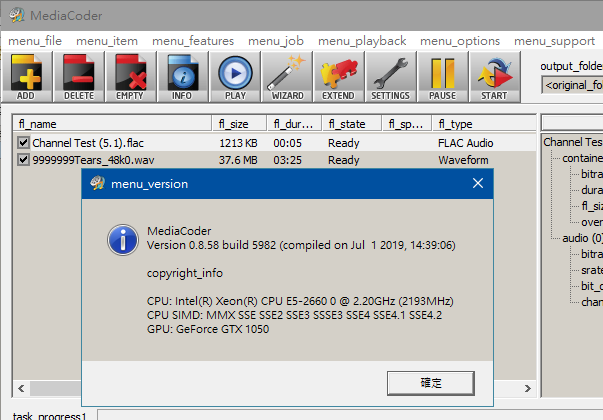Image resolution: width=603 pixels, height=420 pixels.
Task: Select the over property tree item
Action: click(x=592, y=222)
